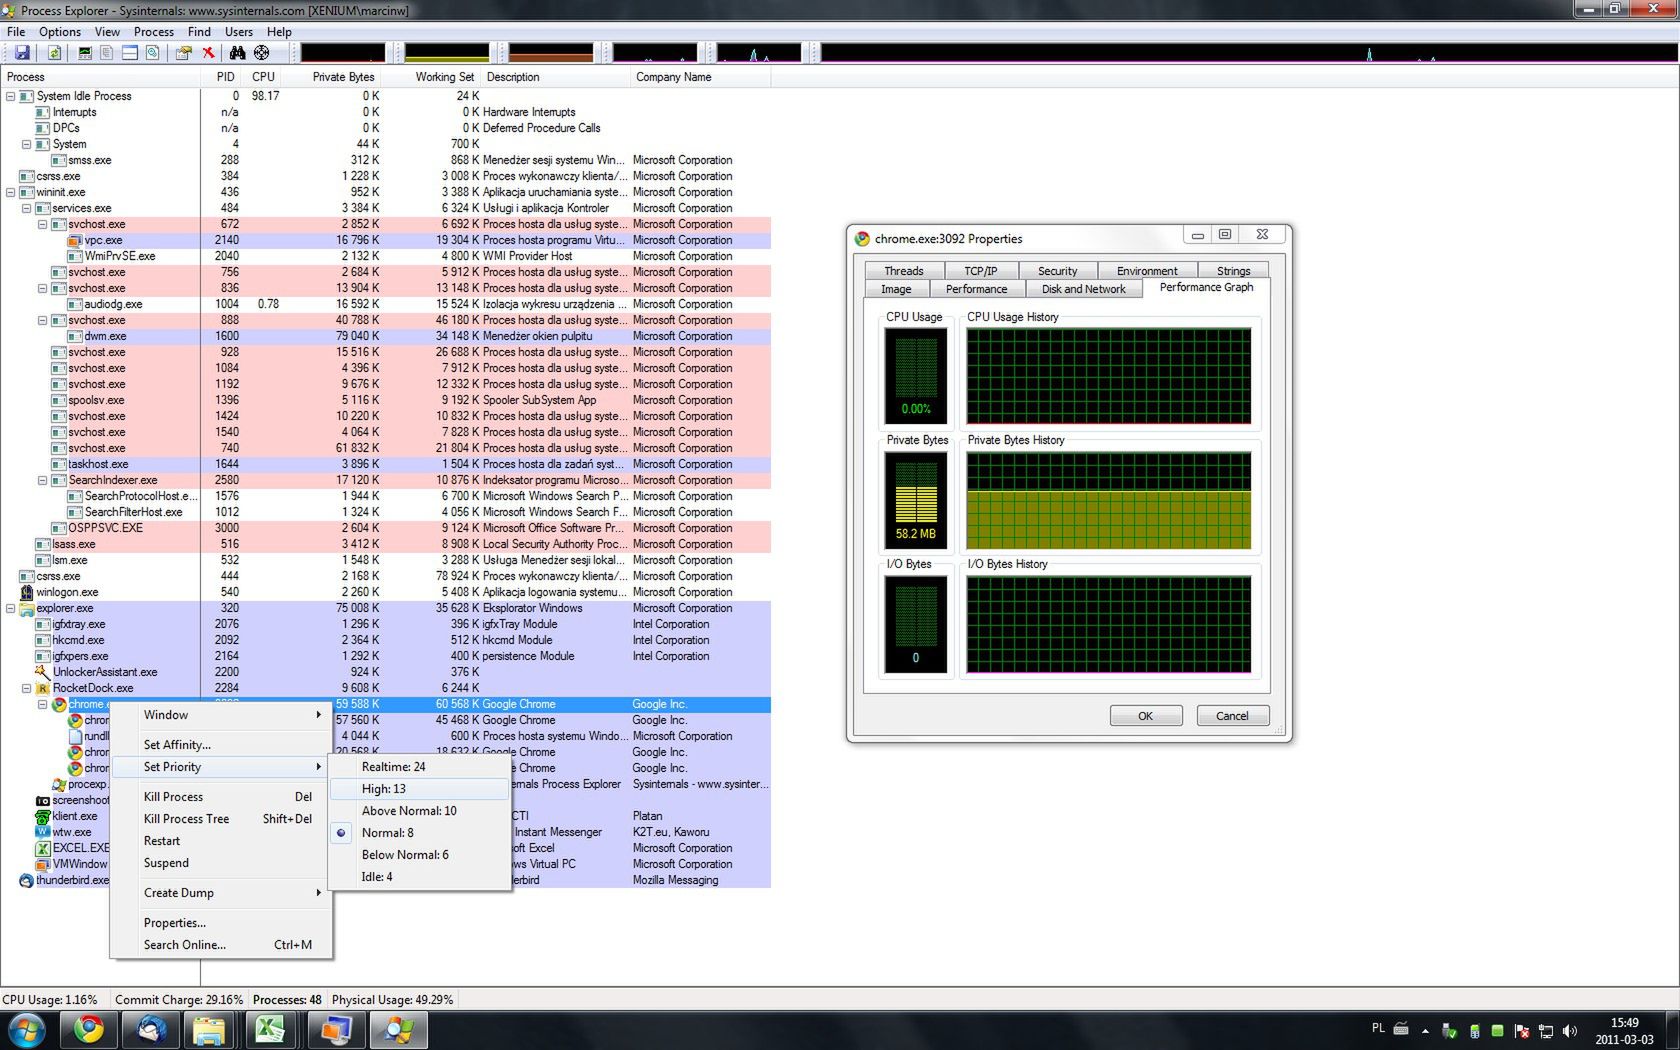Click the EXCEL.EXE process icon

(43, 848)
